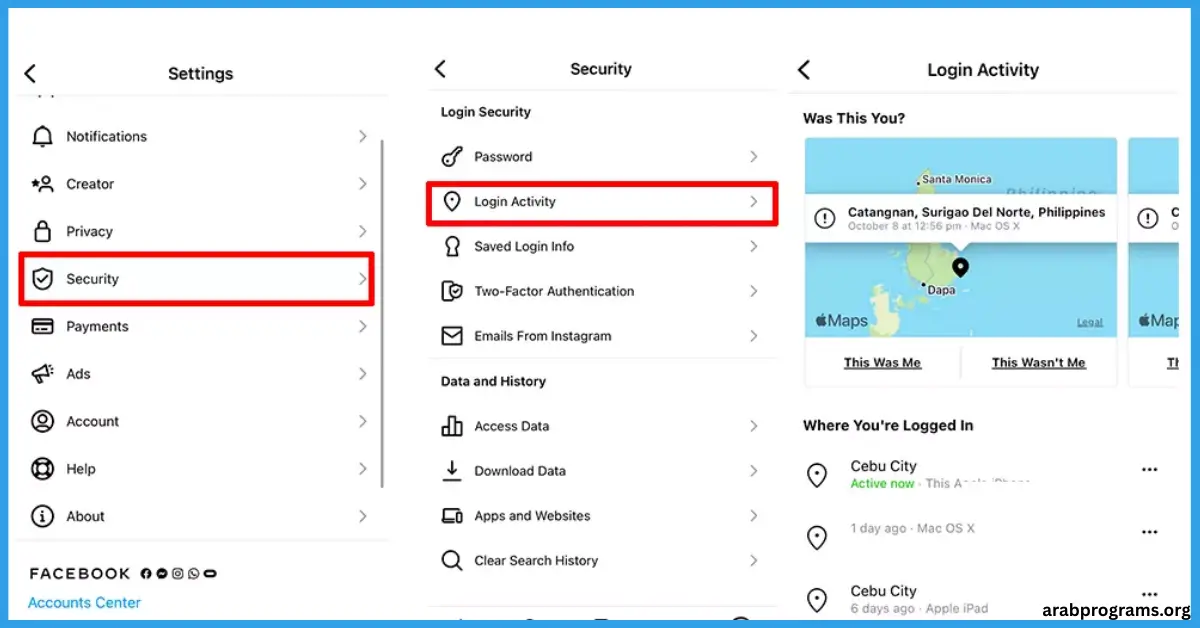Open the Login Activity chevron arrow

coord(754,202)
